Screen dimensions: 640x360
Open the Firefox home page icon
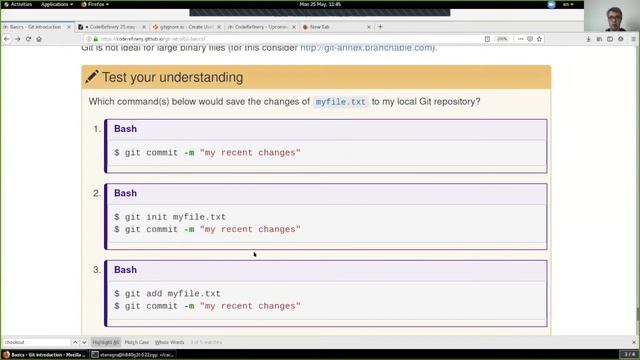pyautogui.click(x=39, y=39)
